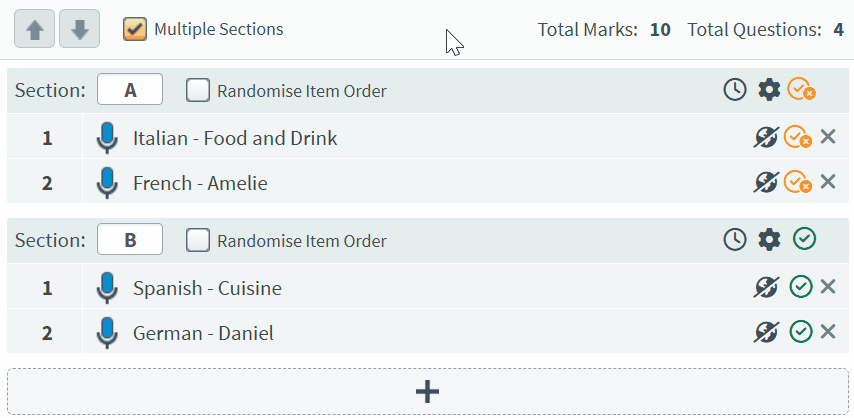This screenshot has width=854, height=418.
Task: Toggle visibility eye for German - Daniel row
Action: tap(766, 332)
